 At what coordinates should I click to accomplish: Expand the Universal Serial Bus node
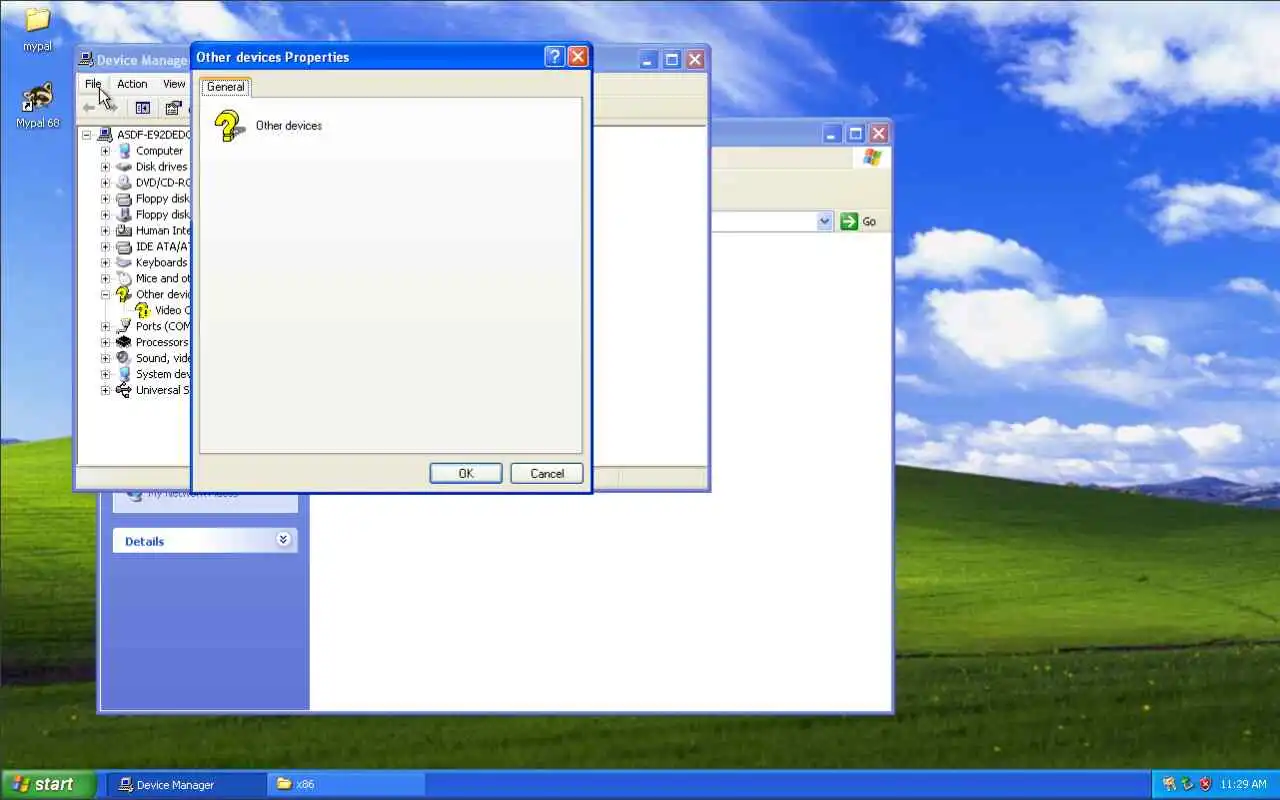click(x=105, y=391)
